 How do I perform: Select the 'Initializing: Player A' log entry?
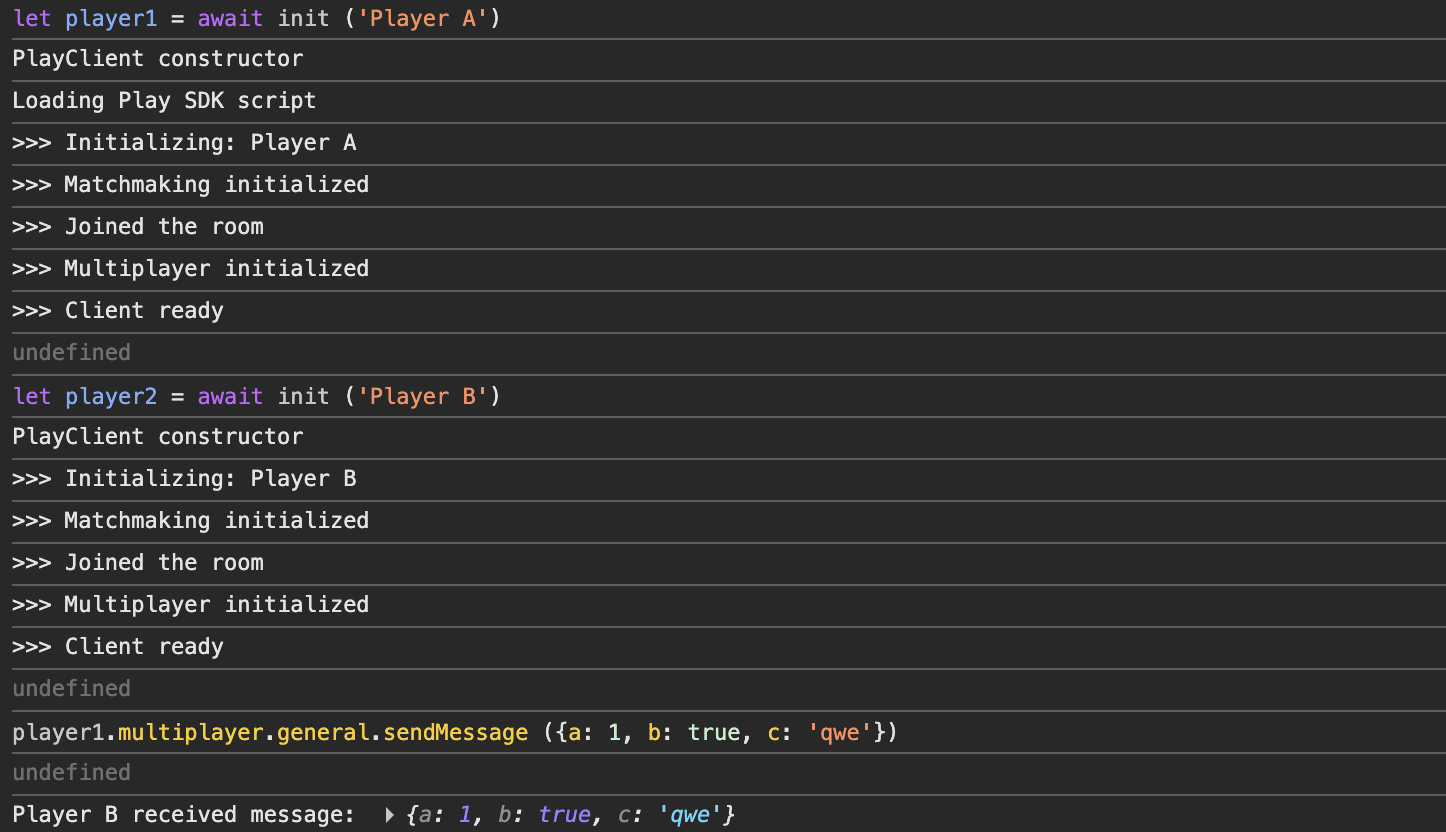tap(210, 143)
